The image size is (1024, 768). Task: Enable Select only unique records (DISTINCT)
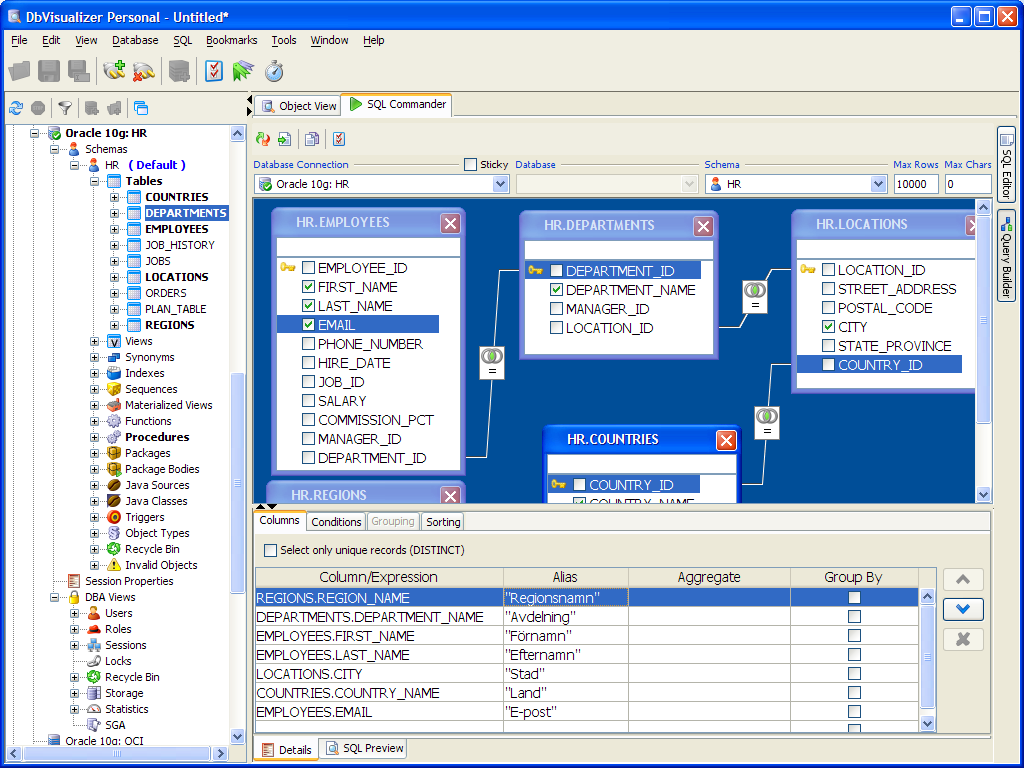tap(271, 550)
